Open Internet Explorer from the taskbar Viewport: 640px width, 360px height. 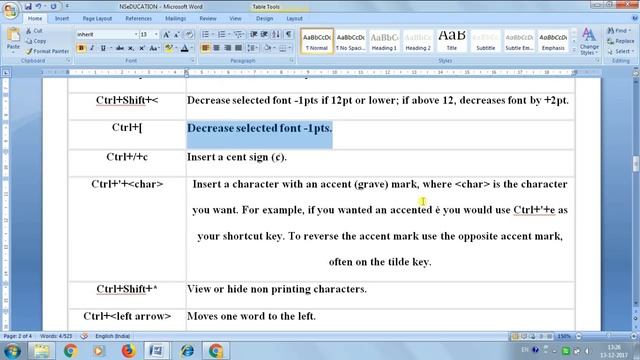tap(187, 351)
